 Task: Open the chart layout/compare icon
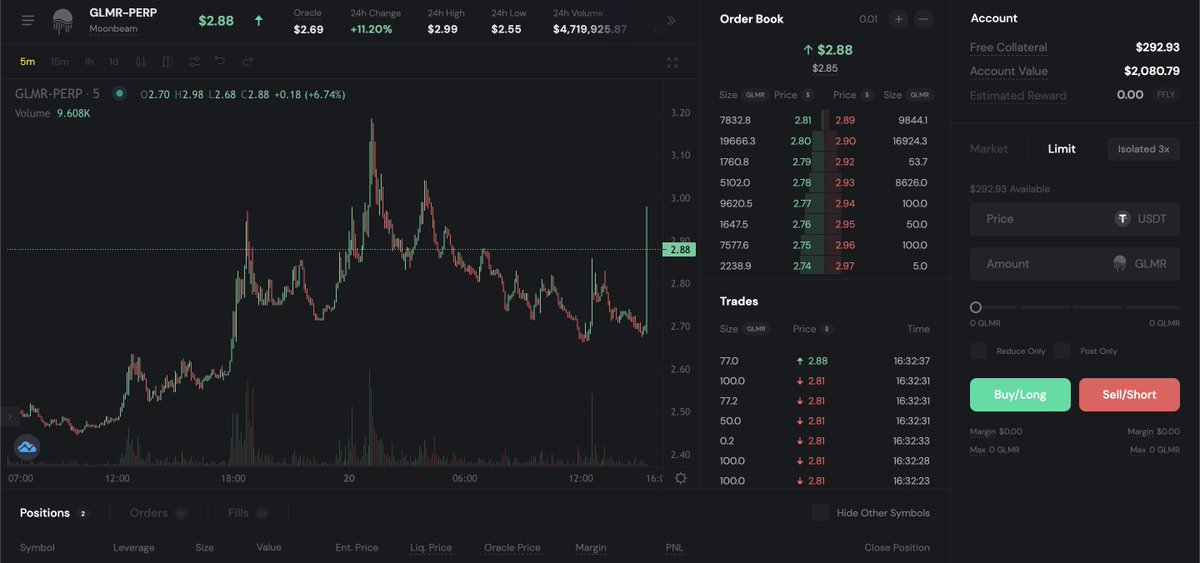coord(167,62)
